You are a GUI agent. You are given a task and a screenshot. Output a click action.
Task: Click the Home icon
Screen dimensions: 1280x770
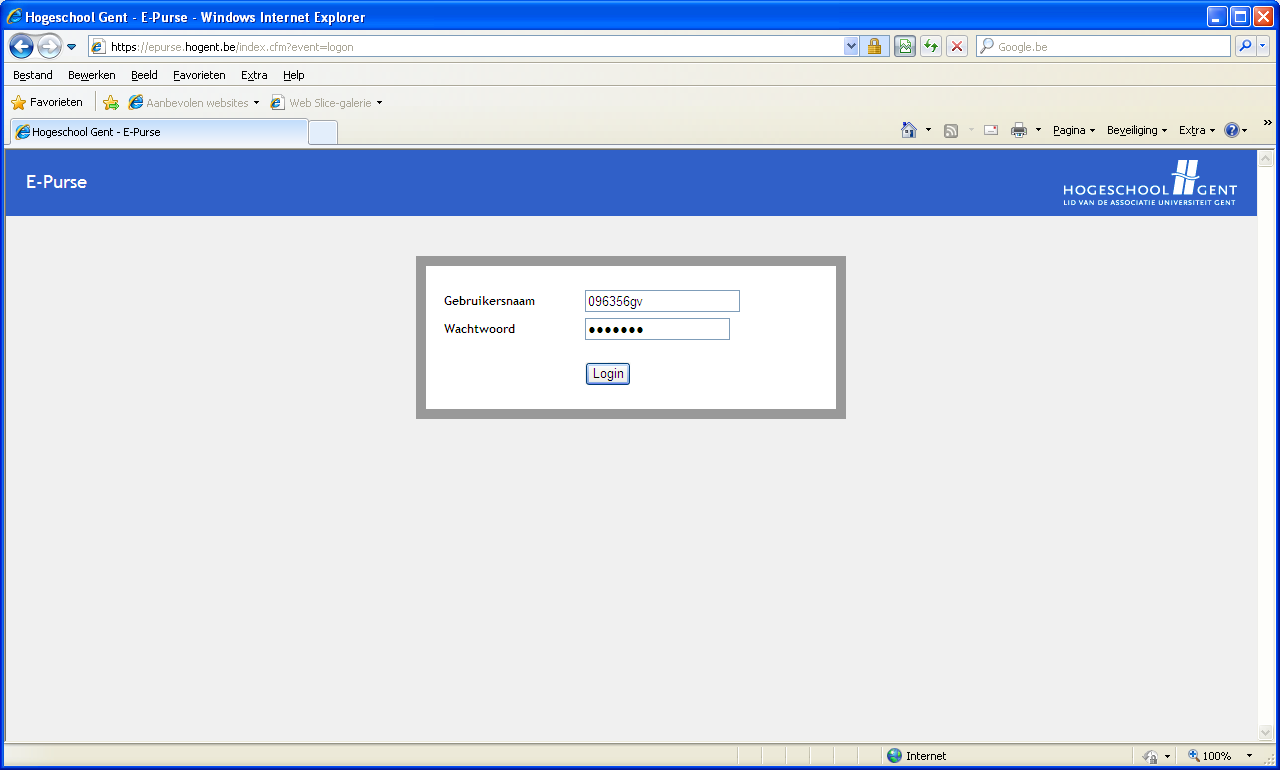[909, 130]
